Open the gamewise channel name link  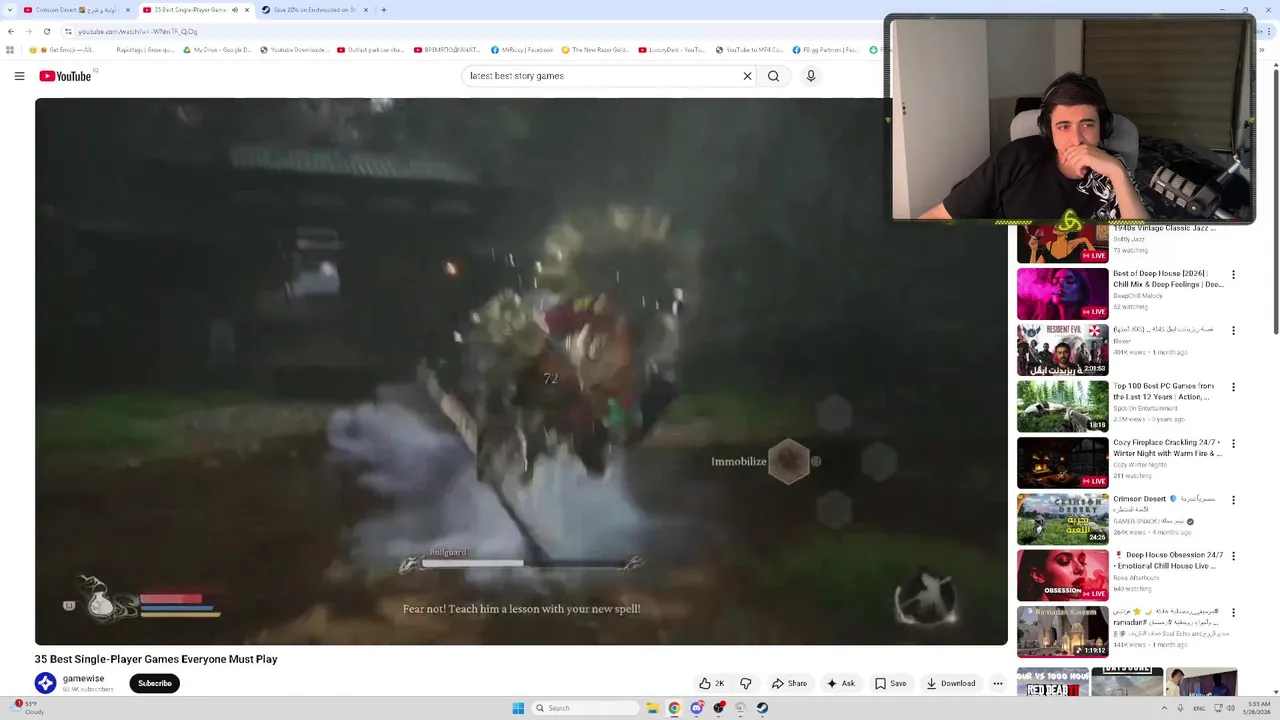pyautogui.click(x=83, y=678)
